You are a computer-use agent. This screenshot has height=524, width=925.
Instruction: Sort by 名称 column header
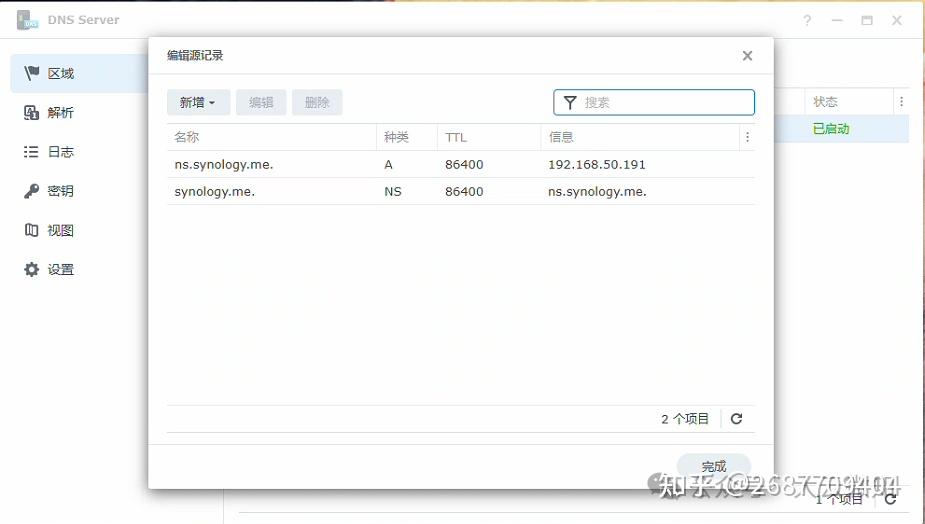[271, 137]
